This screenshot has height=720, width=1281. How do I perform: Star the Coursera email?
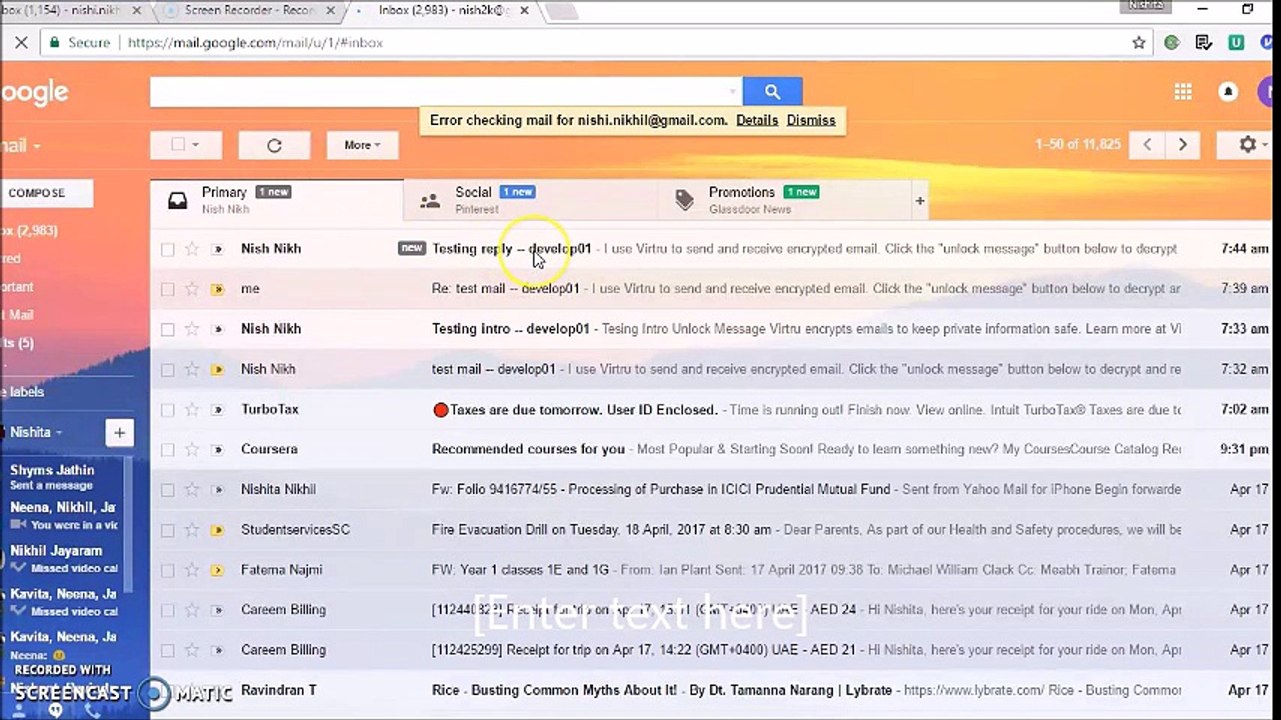tap(192, 449)
